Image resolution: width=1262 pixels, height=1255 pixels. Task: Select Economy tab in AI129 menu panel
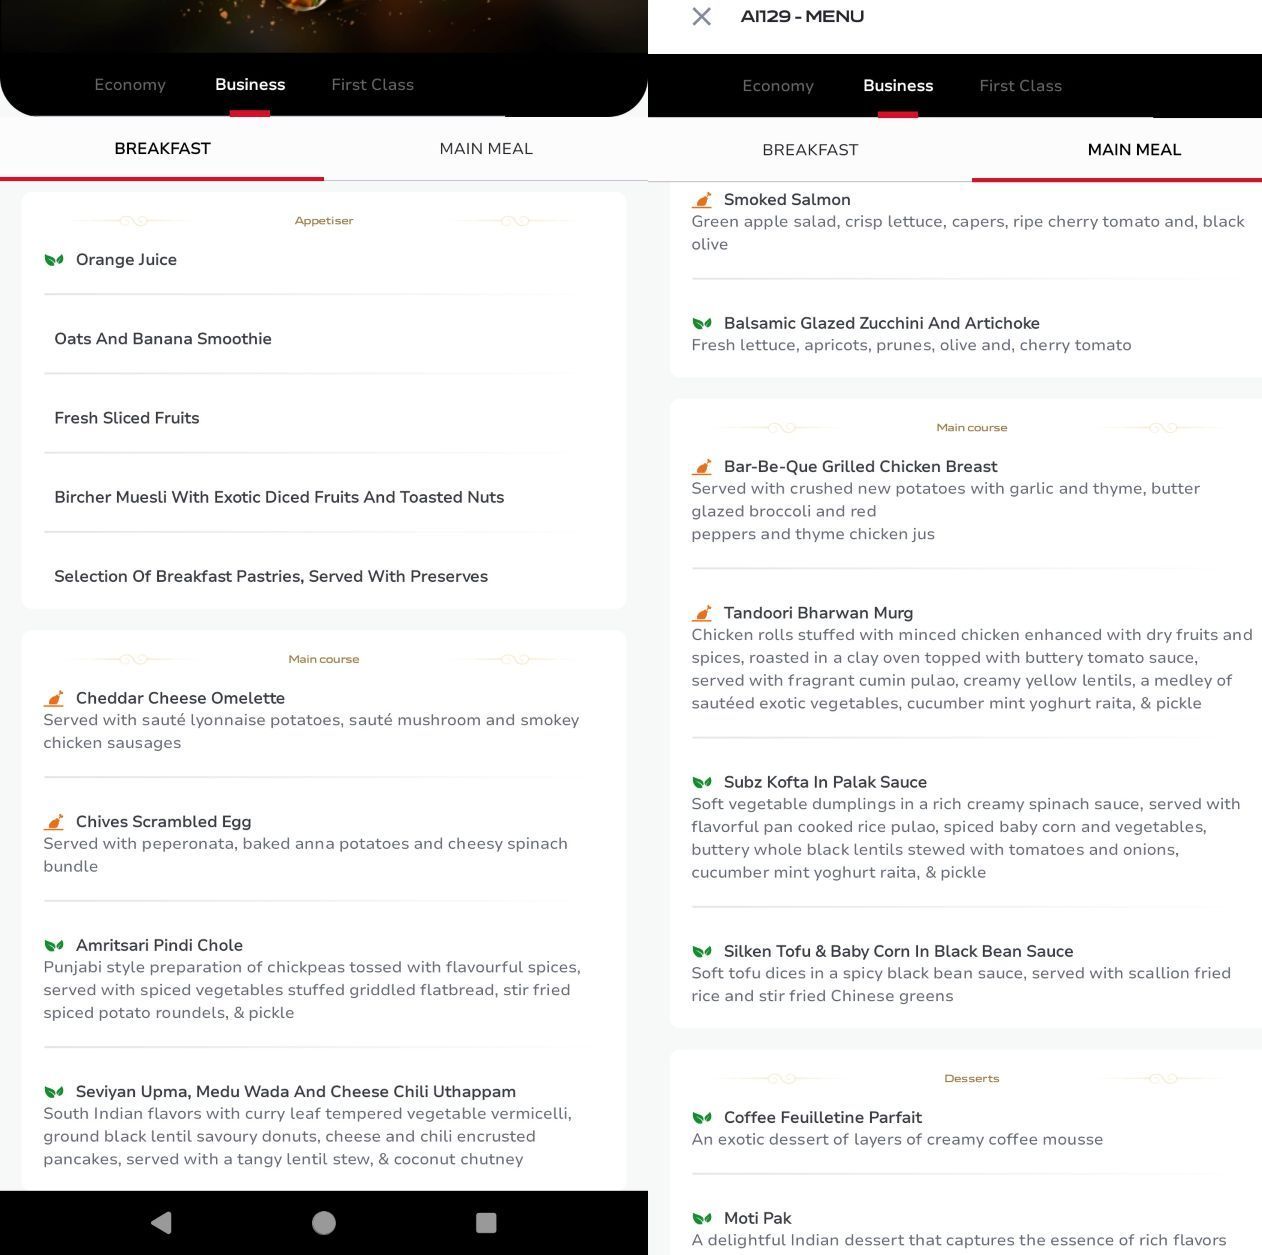(778, 86)
